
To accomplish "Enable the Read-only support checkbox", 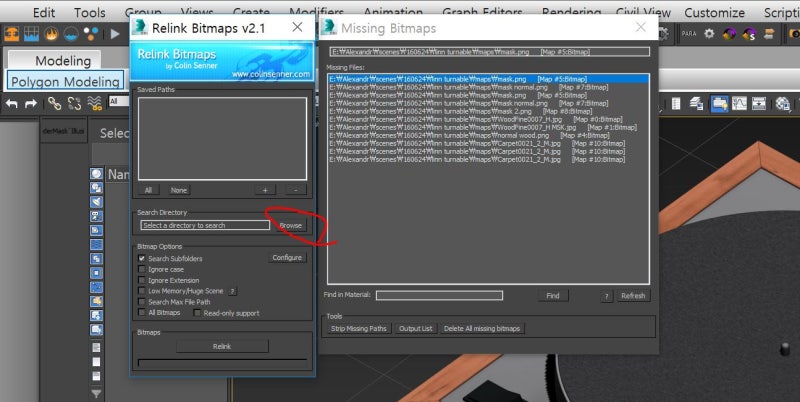I will tap(197, 313).
